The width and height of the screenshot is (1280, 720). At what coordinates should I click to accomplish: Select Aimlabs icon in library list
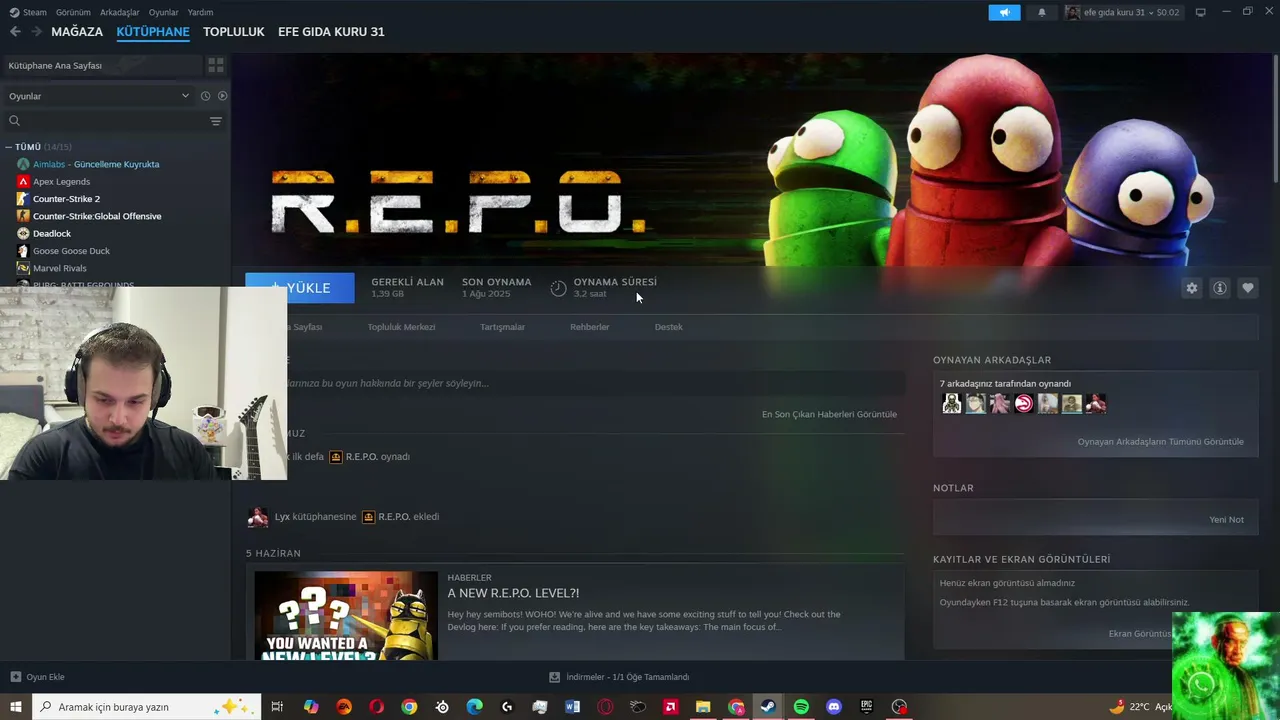[x=23, y=164]
